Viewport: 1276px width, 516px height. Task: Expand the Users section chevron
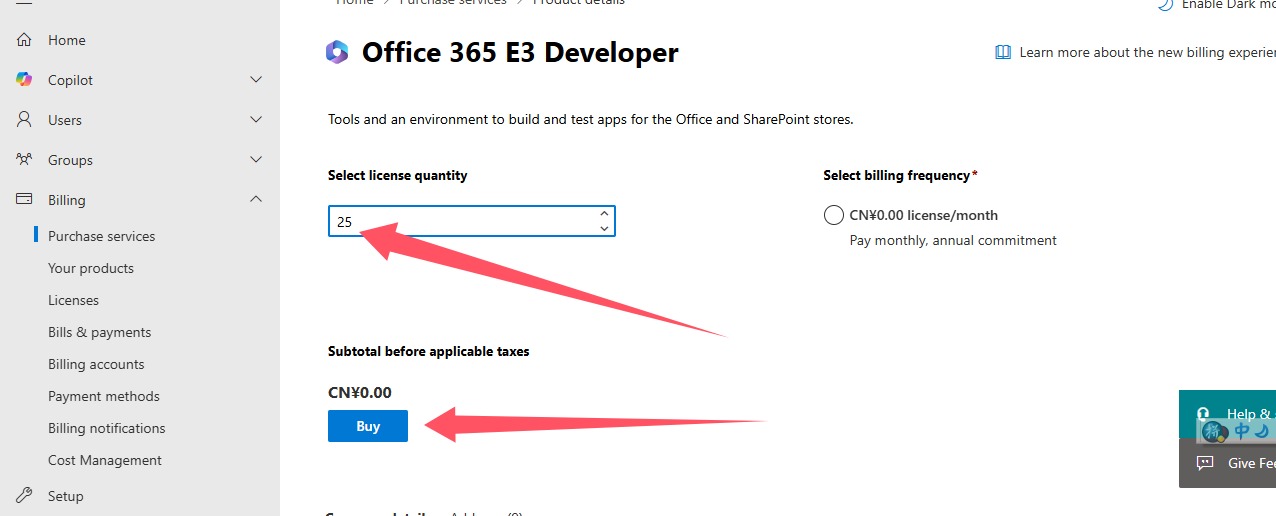(x=256, y=120)
